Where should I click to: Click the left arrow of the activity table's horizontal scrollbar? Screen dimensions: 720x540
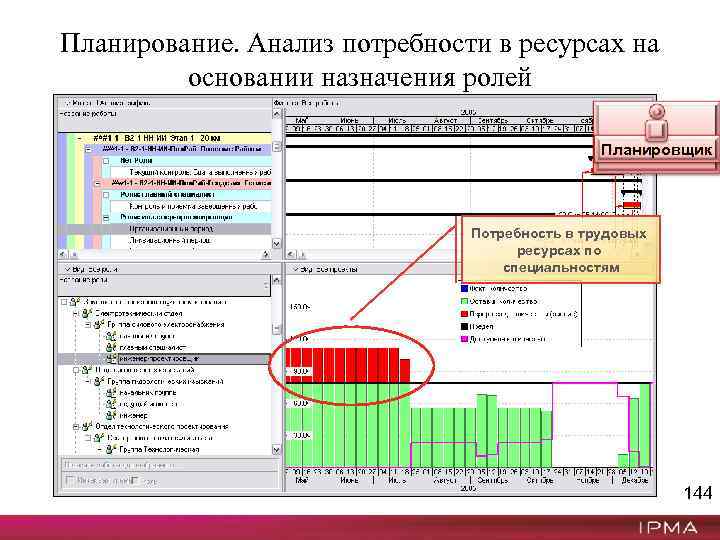point(63,254)
